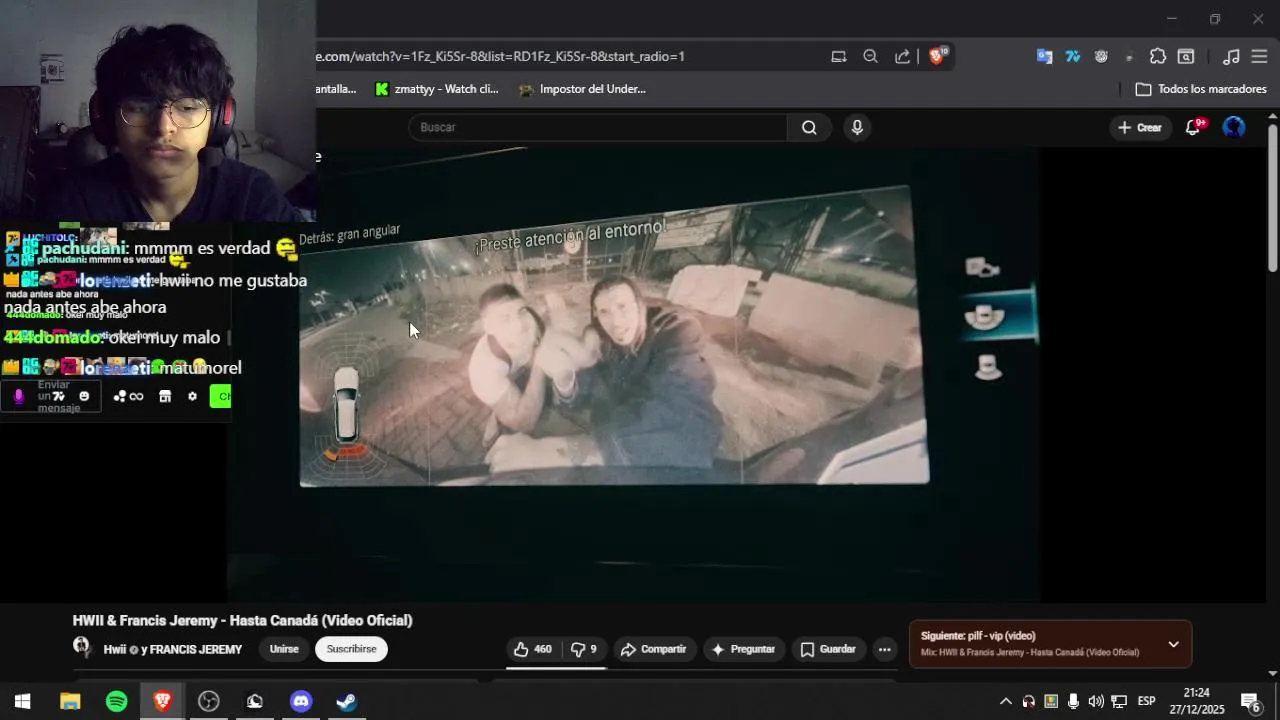This screenshot has height=720, width=1280.
Task: Open the zmattyy Watch cli bookmark
Action: [x=436, y=89]
